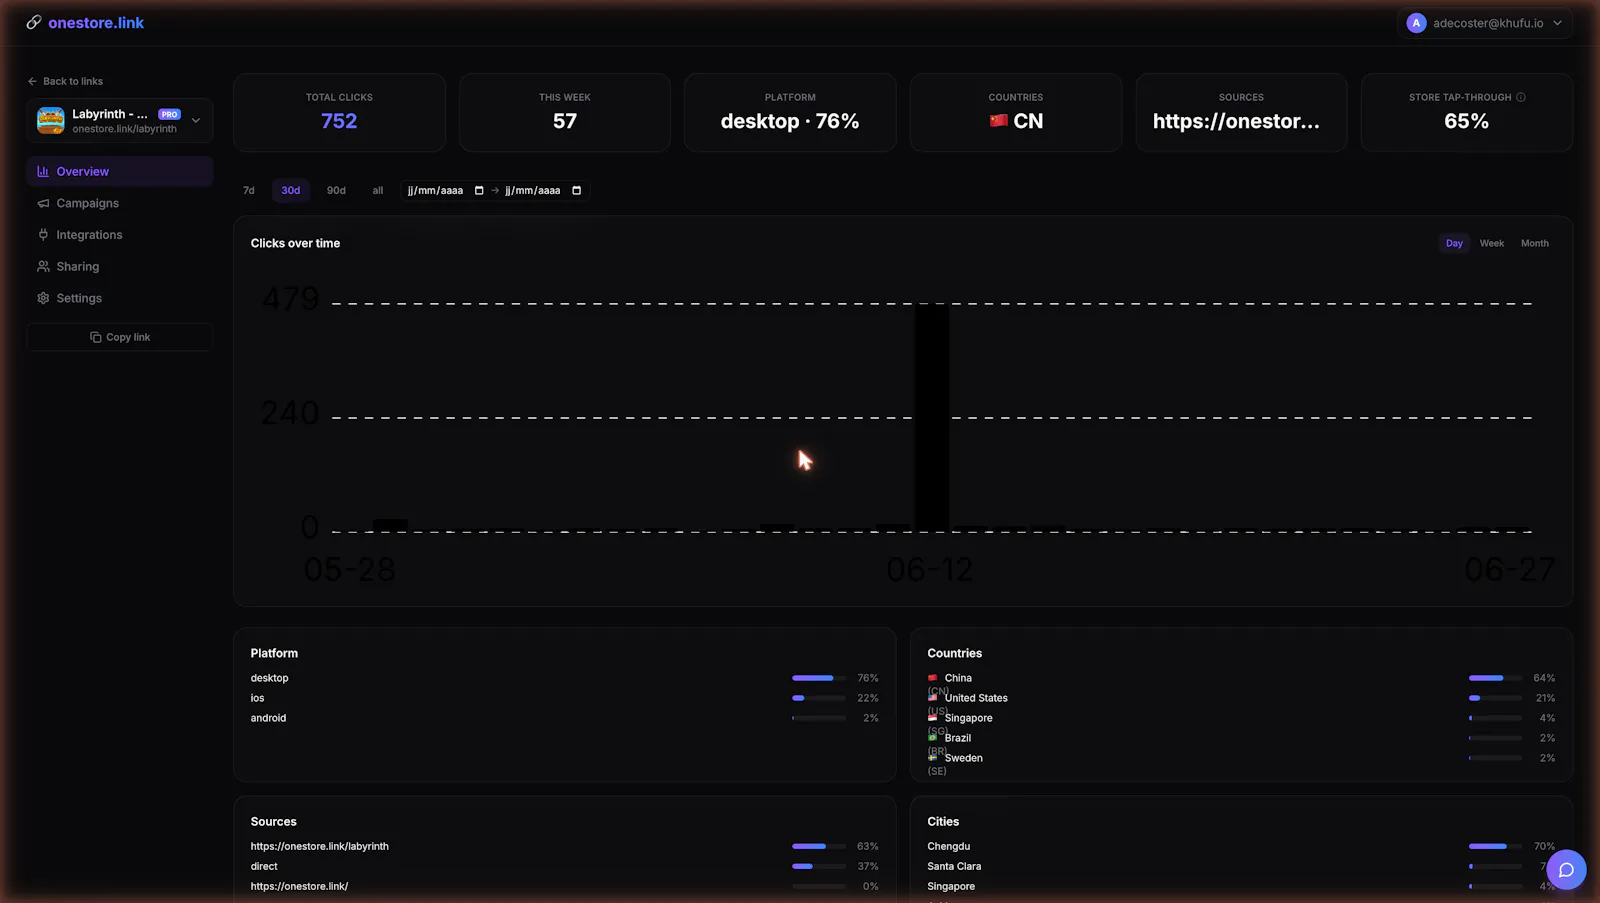1600x903 pixels.
Task: Click the onestore.link brand name
Action: [x=96, y=22]
